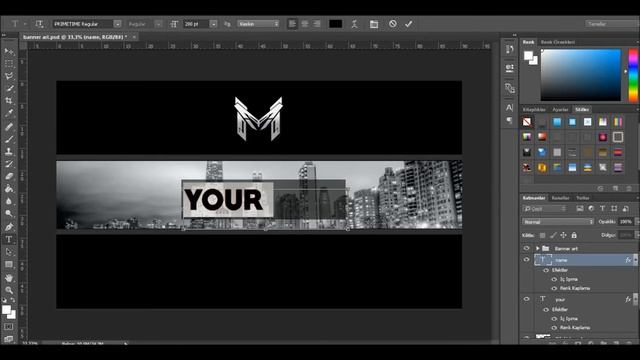Open the anti-aliasing method dropdown

click(258, 24)
